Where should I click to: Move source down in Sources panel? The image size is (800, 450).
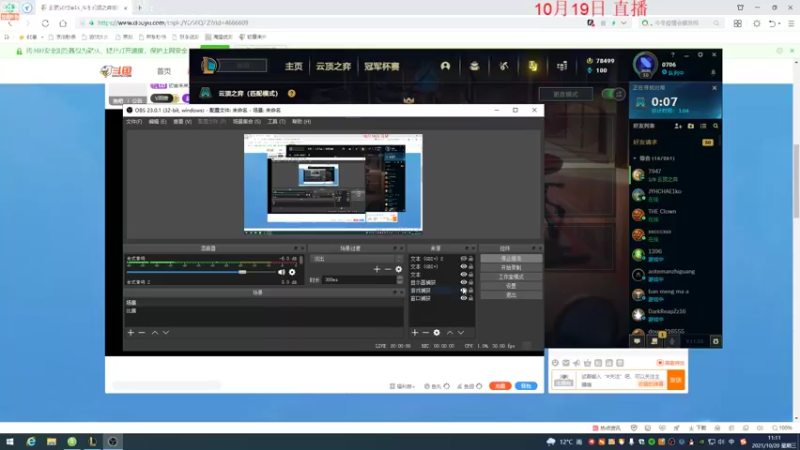click(461, 333)
